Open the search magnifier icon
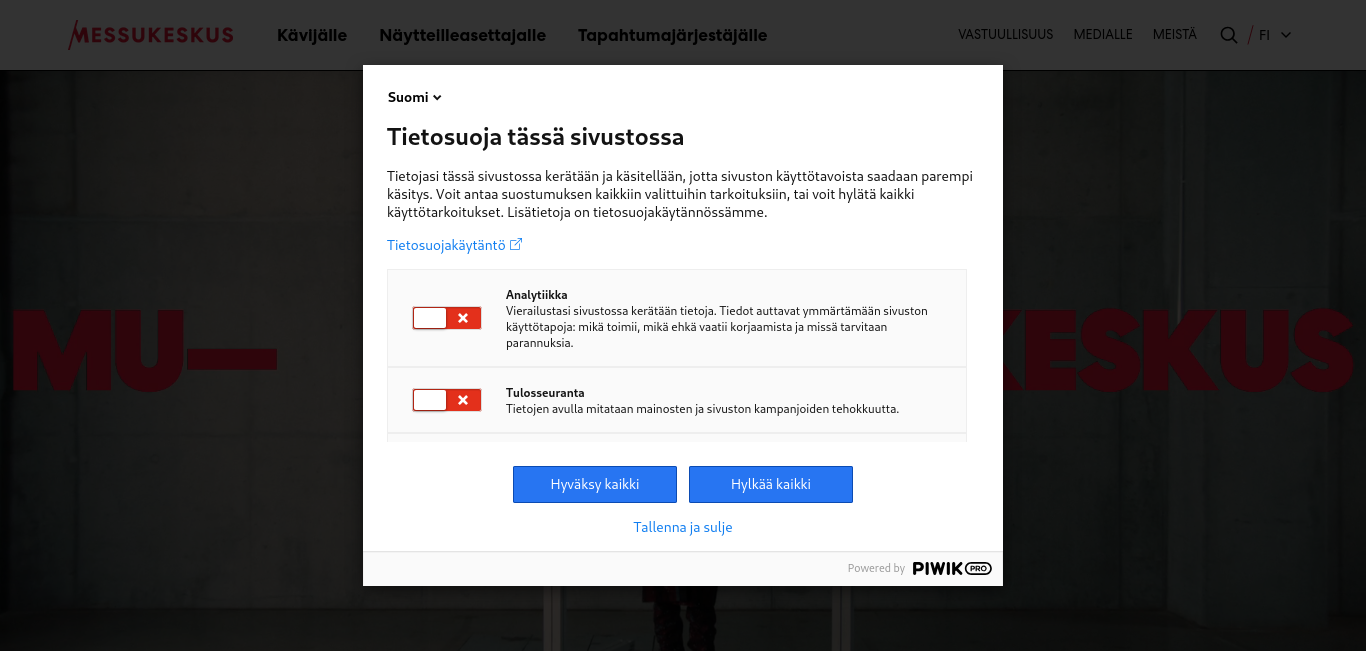Viewport: 1366px width, 651px height. 1229,35
